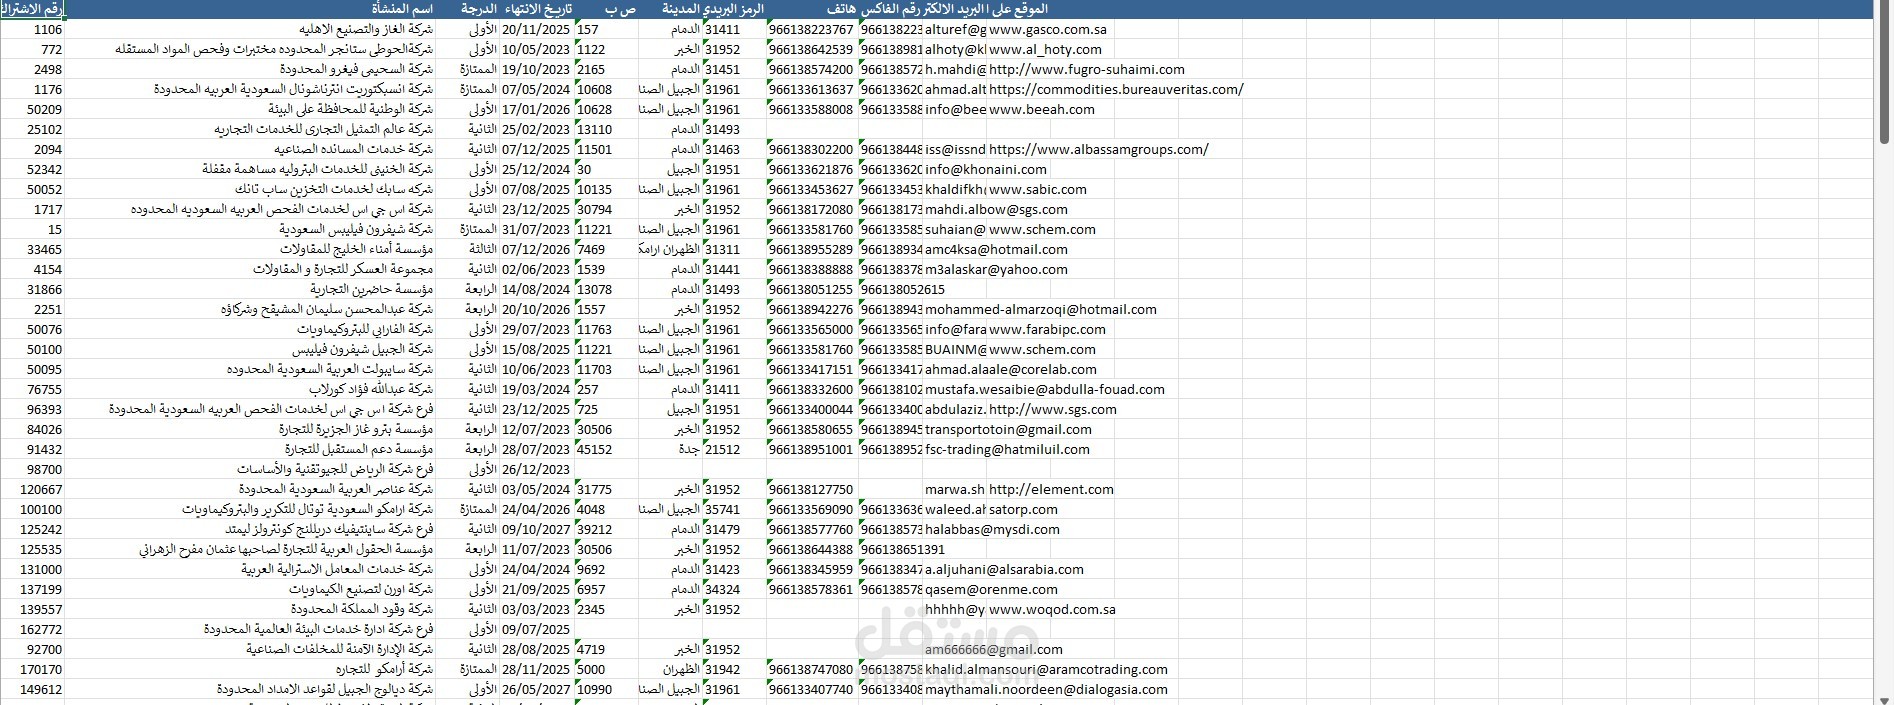Select PO box cell 10990
Viewport: 1894px width, 705px height.
click(x=607, y=689)
